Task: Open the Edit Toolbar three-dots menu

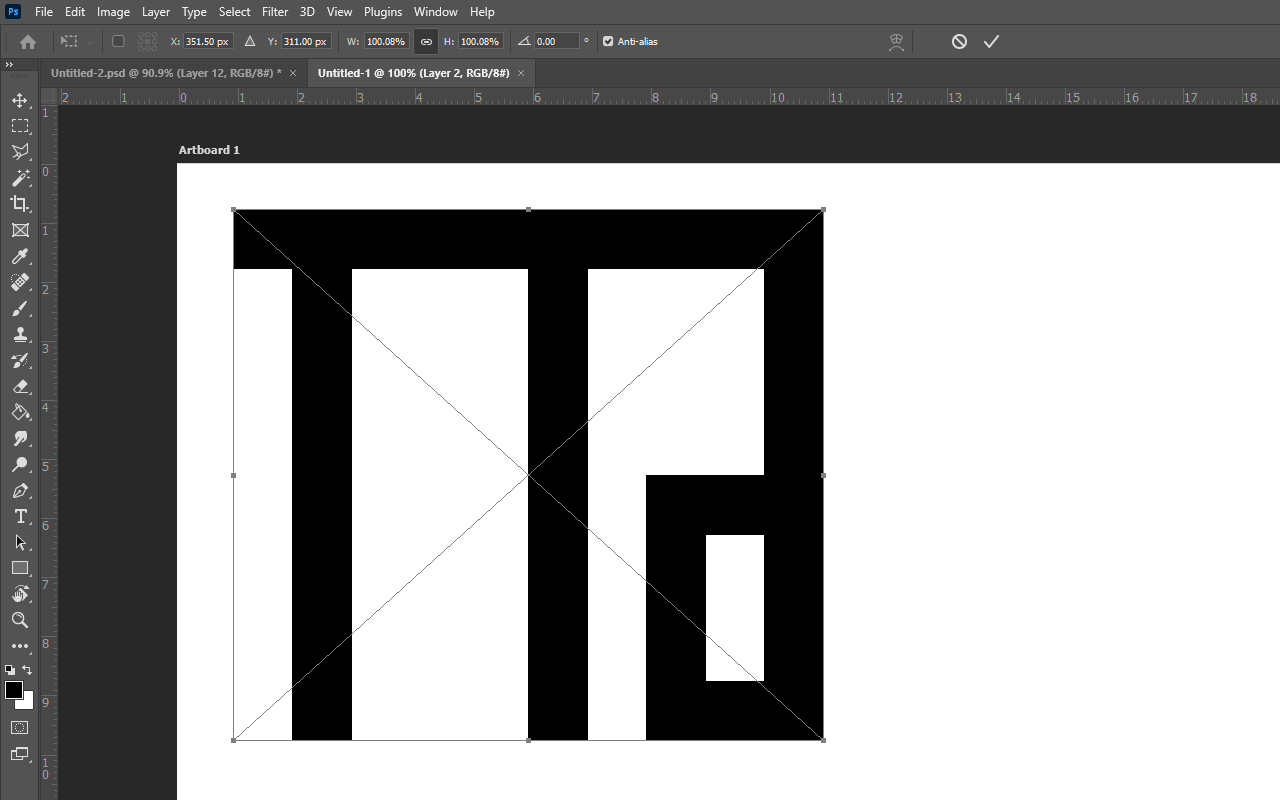Action: 20,646
